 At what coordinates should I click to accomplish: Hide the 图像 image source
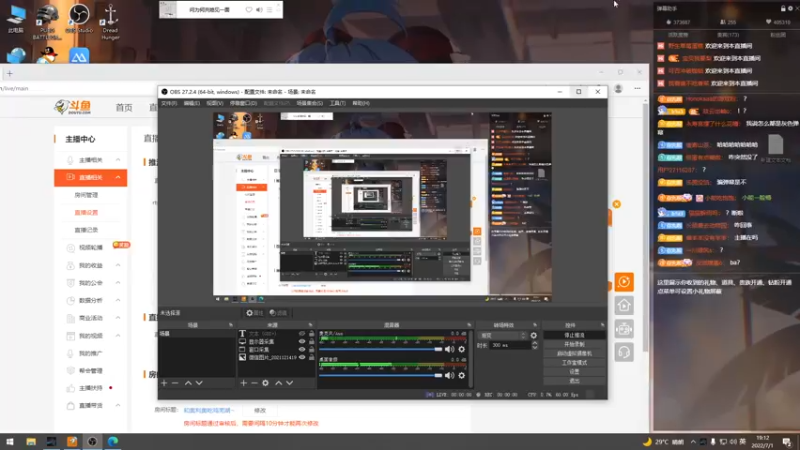pyautogui.click(x=302, y=357)
